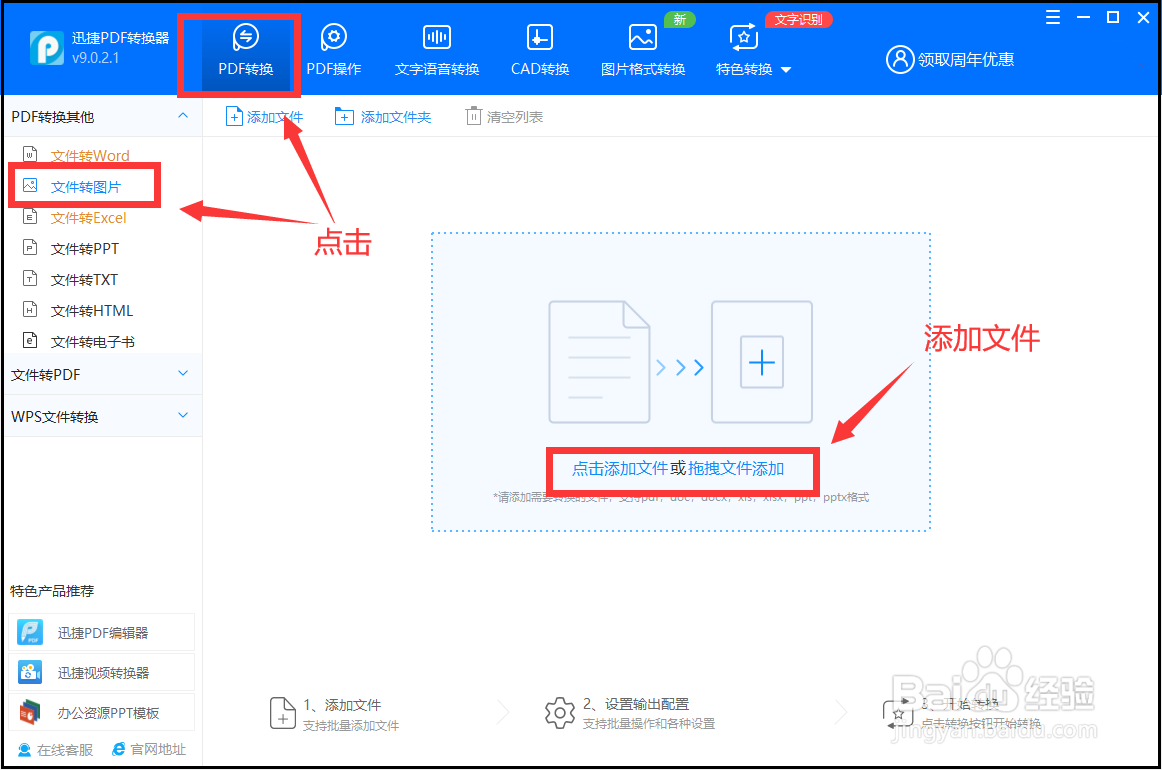Click 添加文件夹 in the toolbar

tap(382, 116)
